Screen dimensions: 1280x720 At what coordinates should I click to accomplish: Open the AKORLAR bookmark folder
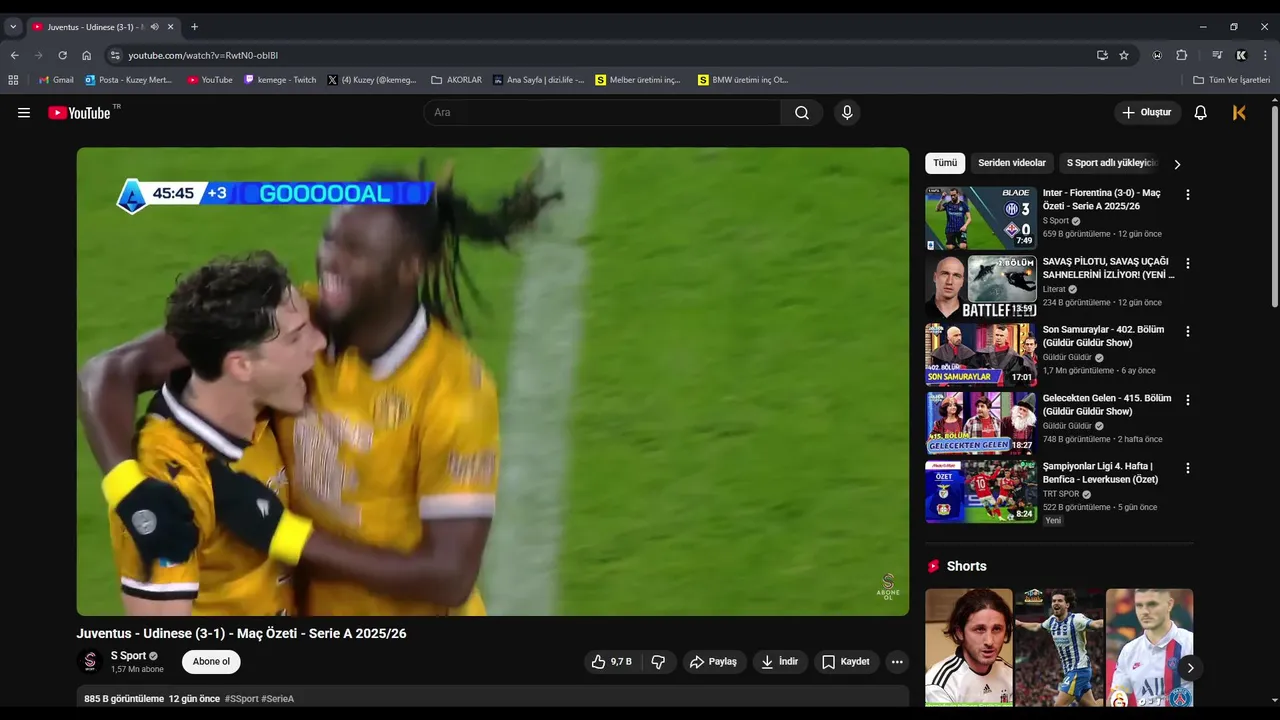pos(457,80)
